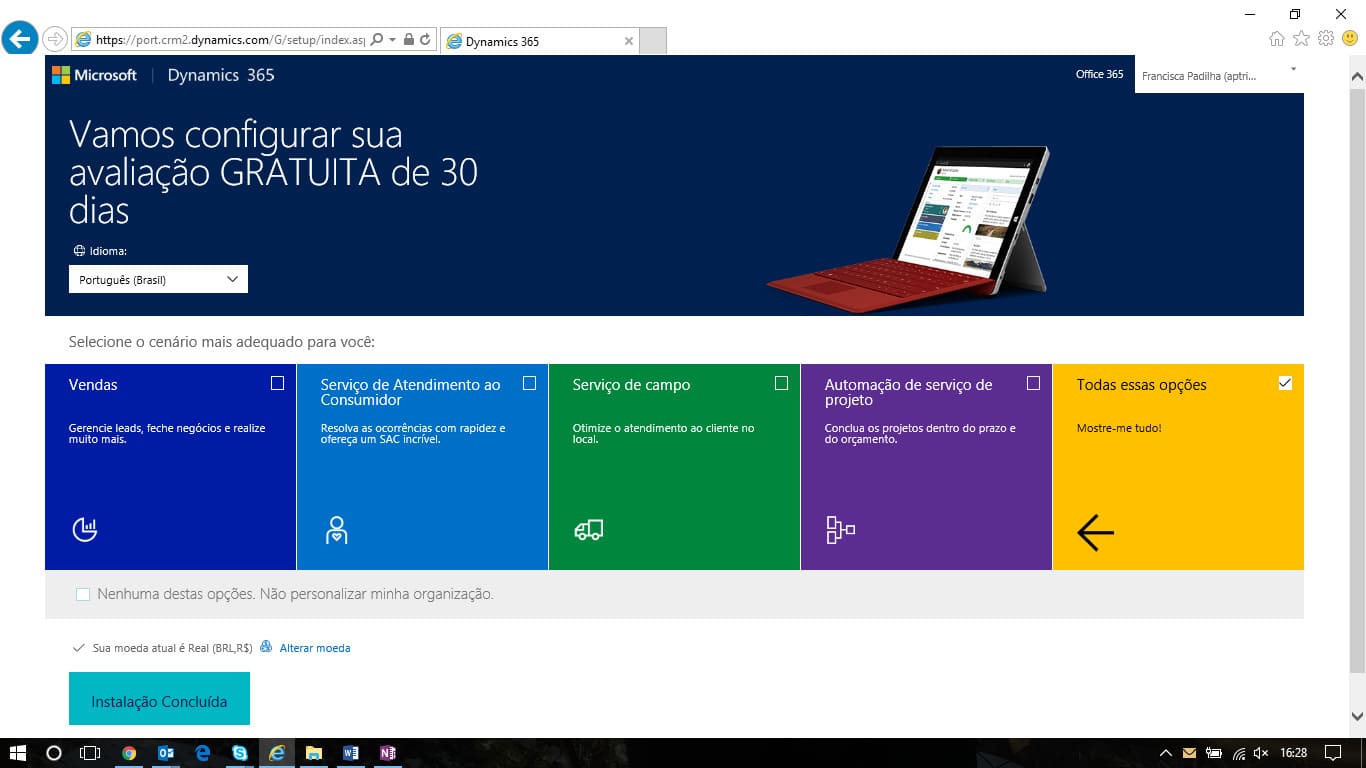The image size is (1366, 768).
Task: Tick the Serviço de campo checkbox
Action: coord(781,383)
